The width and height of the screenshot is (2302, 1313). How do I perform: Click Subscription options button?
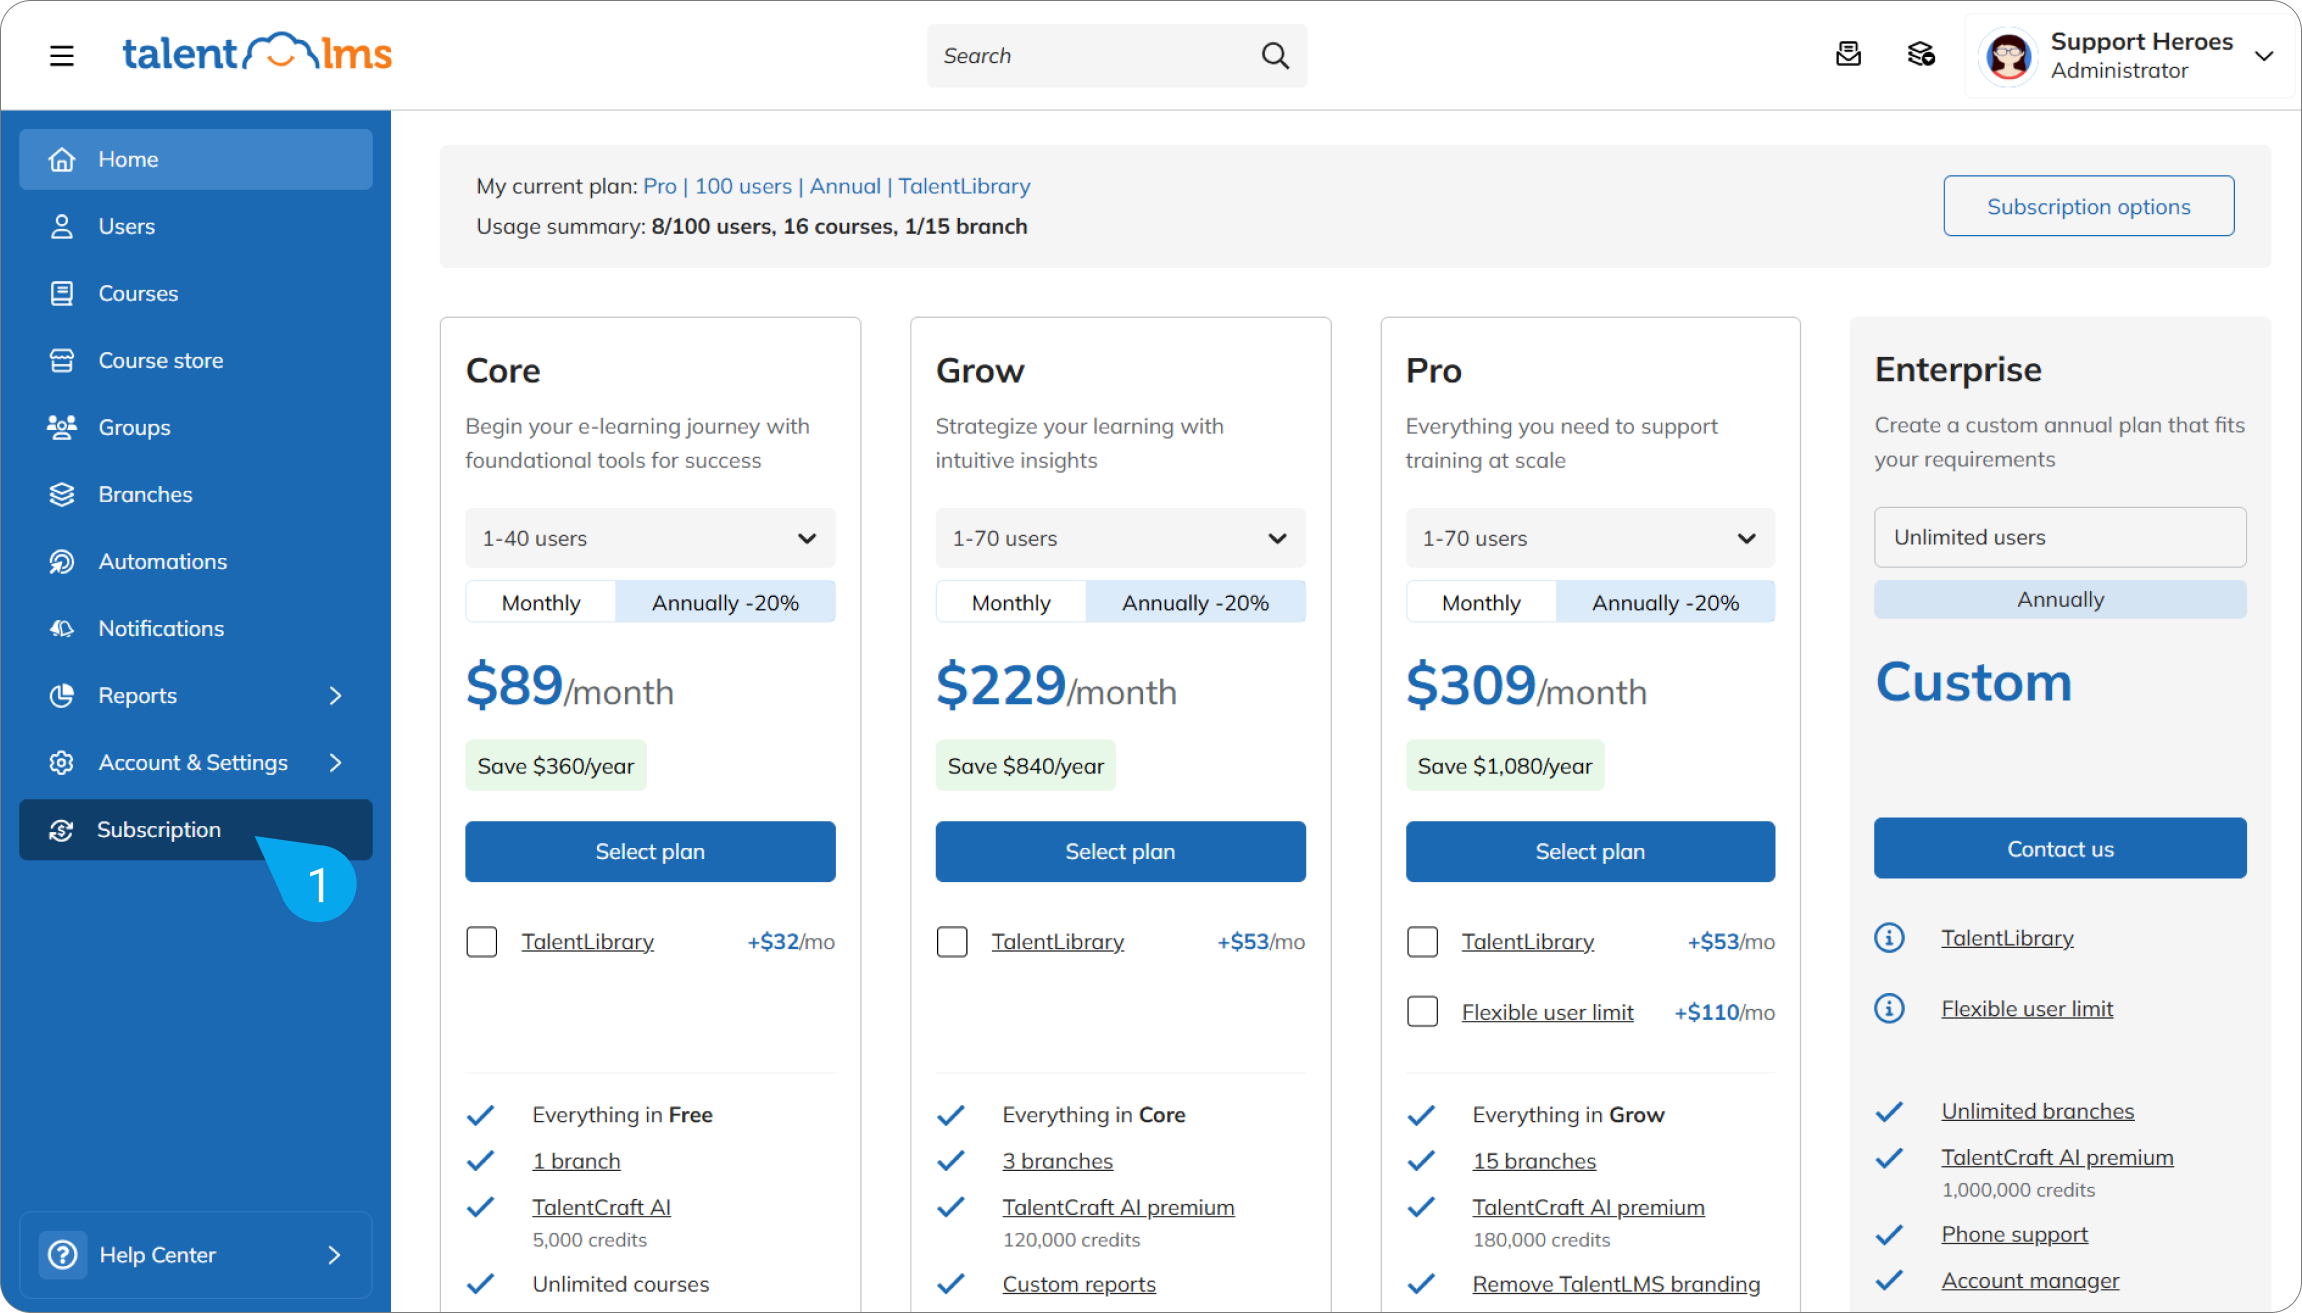[2088, 206]
